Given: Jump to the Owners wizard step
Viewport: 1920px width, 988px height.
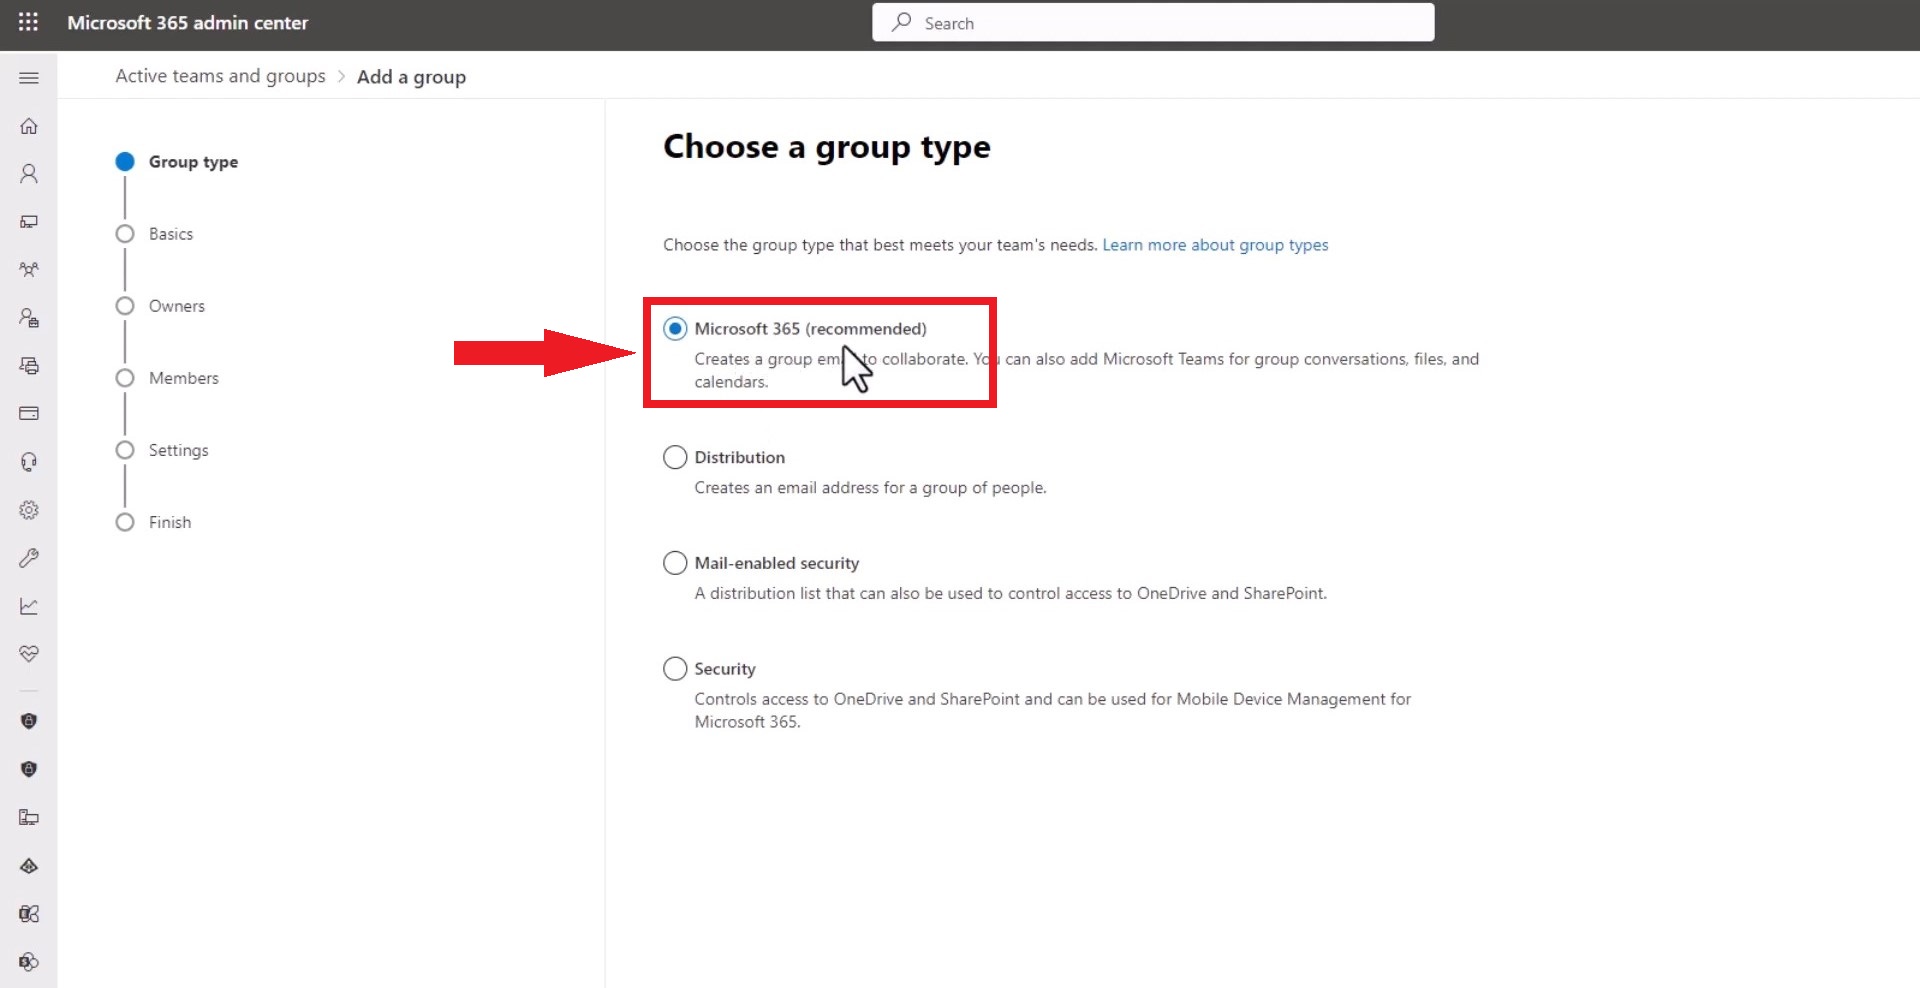Looking at the screenshot, I should pos(177,306).
